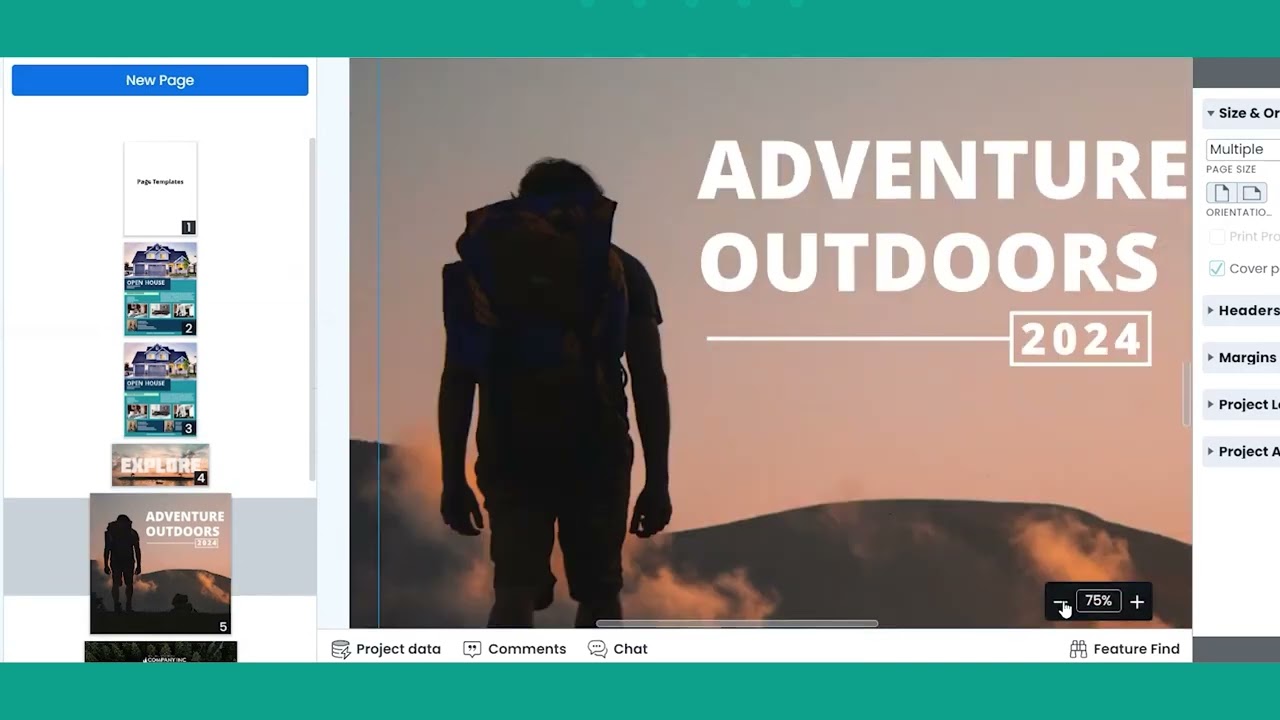Image resolution: width=1280 pixels, height=720 pixels.
Task: Select the 2024 boxed text on canvas
Action: (1080, 339)
